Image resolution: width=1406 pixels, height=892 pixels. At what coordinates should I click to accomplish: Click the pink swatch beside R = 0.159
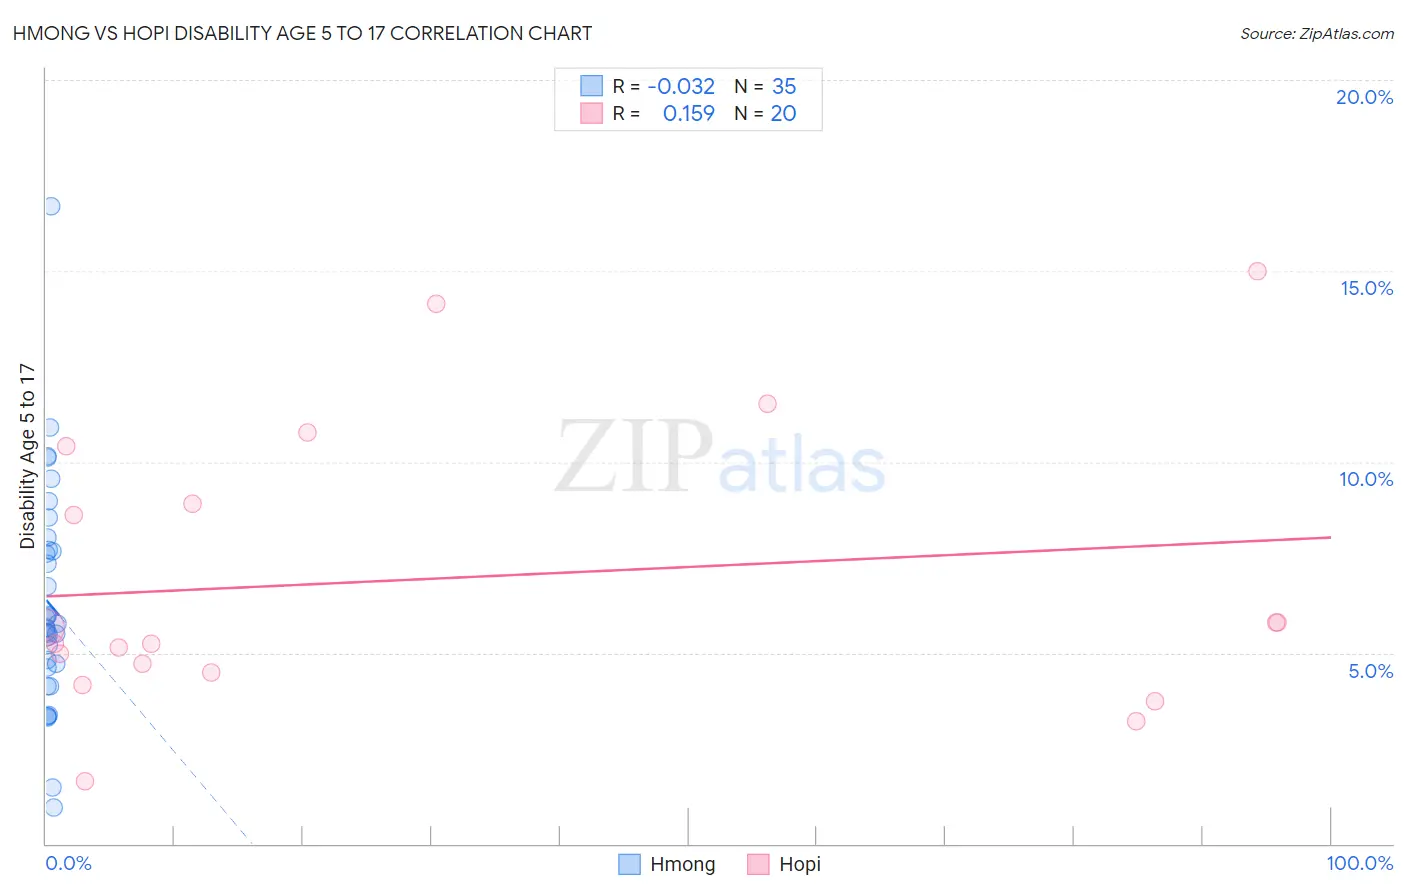tap(591, 113)
